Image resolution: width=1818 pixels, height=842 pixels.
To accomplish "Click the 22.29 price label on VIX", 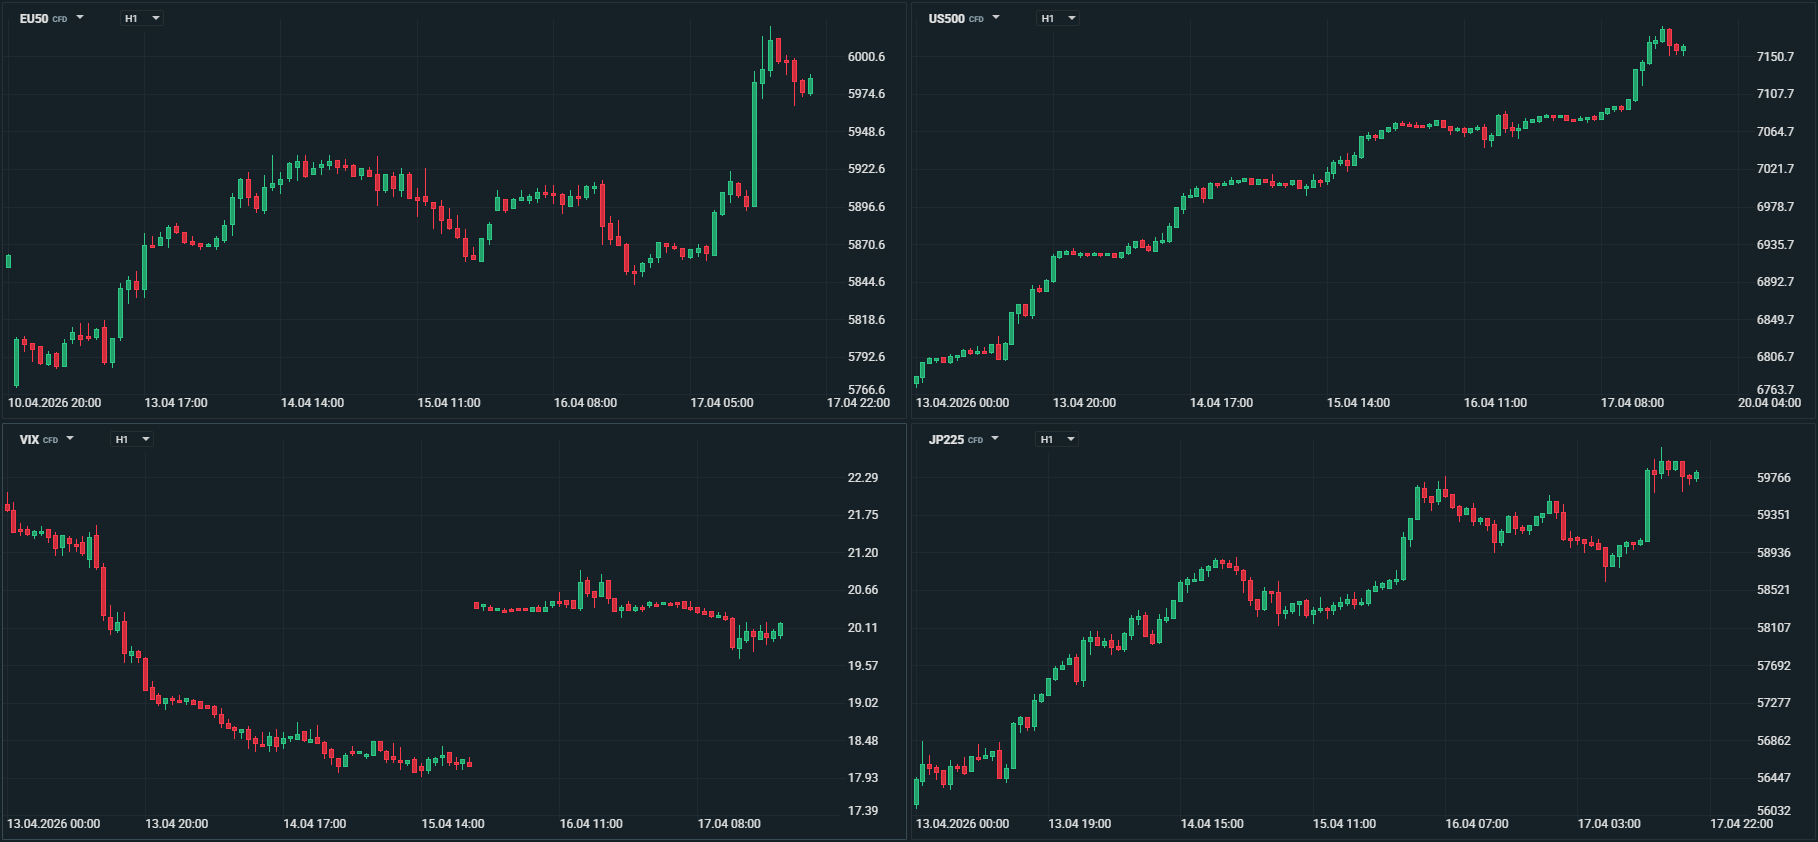I will pos(863,478).
